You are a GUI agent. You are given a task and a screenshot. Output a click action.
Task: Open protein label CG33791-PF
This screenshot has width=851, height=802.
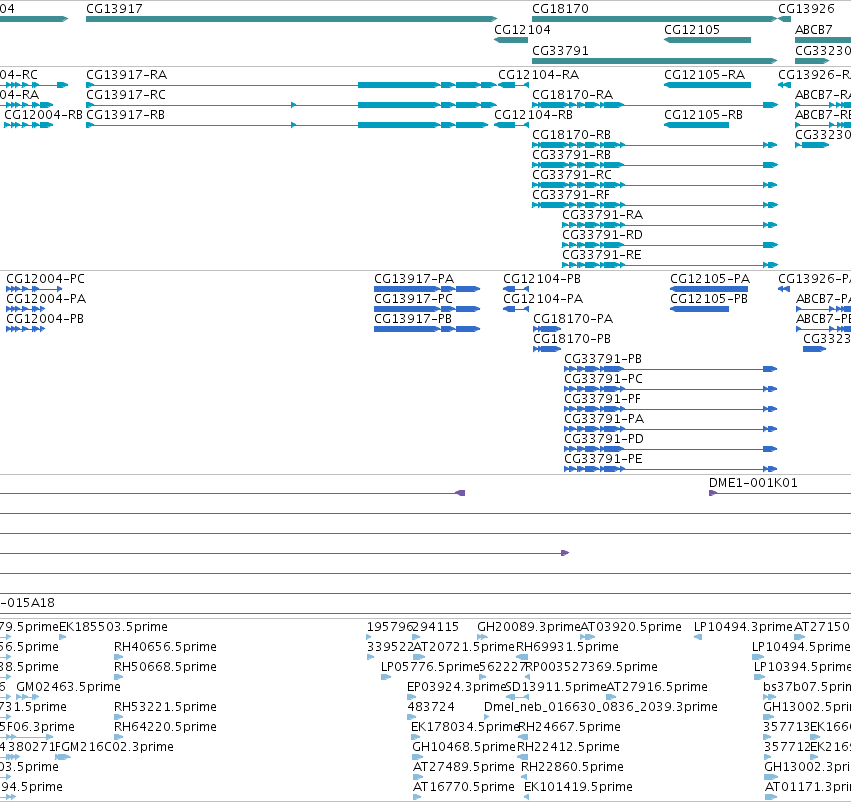(x=602, y=400)
